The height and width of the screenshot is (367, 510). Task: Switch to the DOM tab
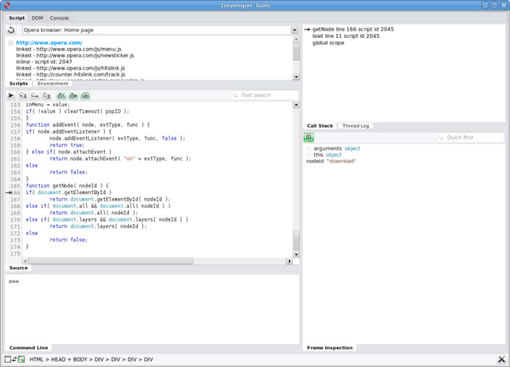(x=37, y=18)
